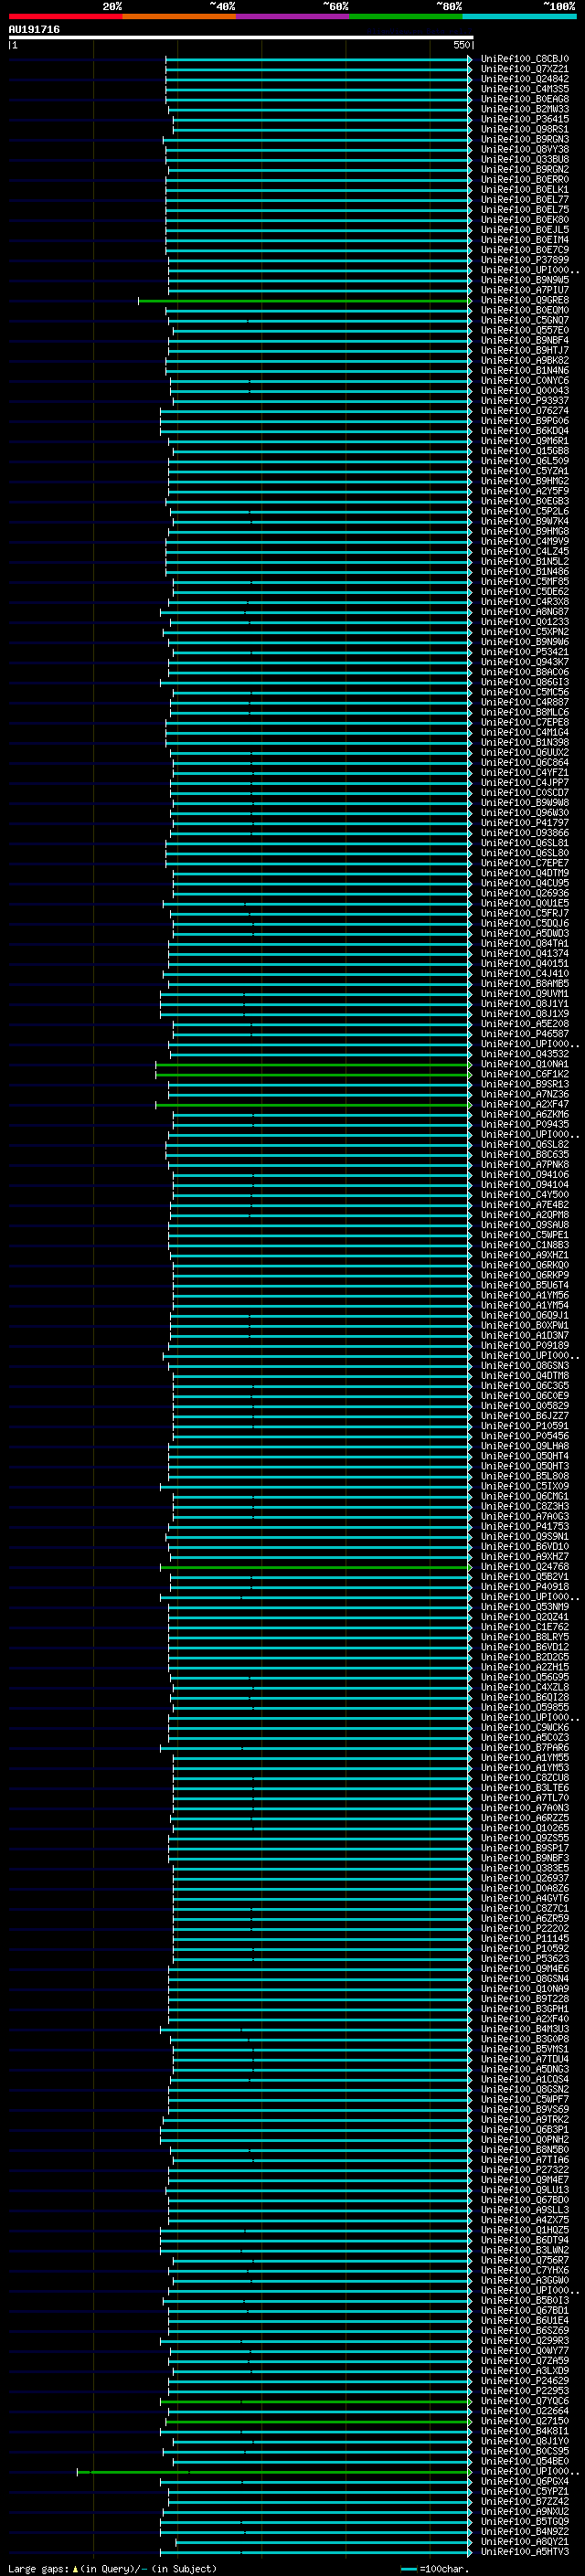Open hit UniRef100_B0EAG8

click(524, 99)
